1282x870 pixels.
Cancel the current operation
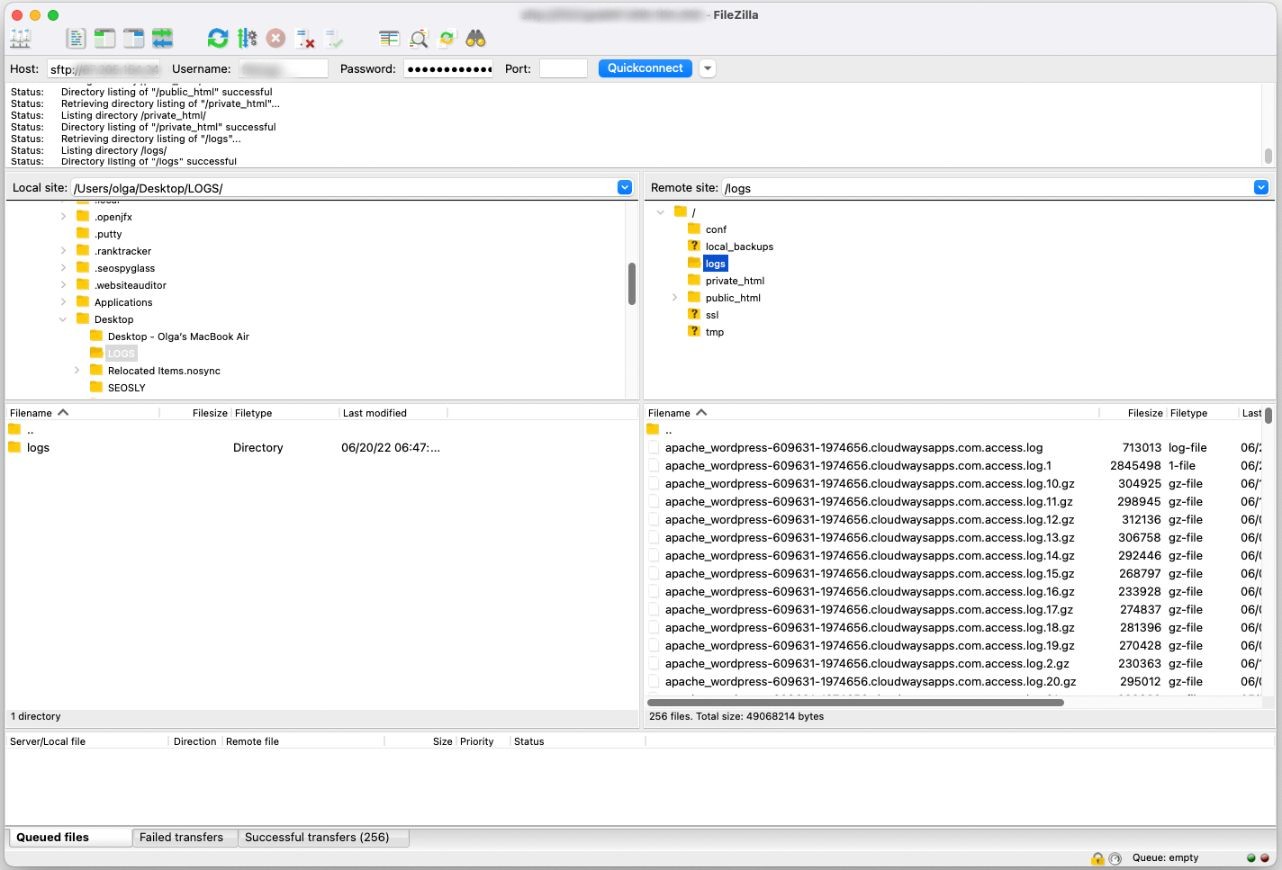tap(276, 38)
